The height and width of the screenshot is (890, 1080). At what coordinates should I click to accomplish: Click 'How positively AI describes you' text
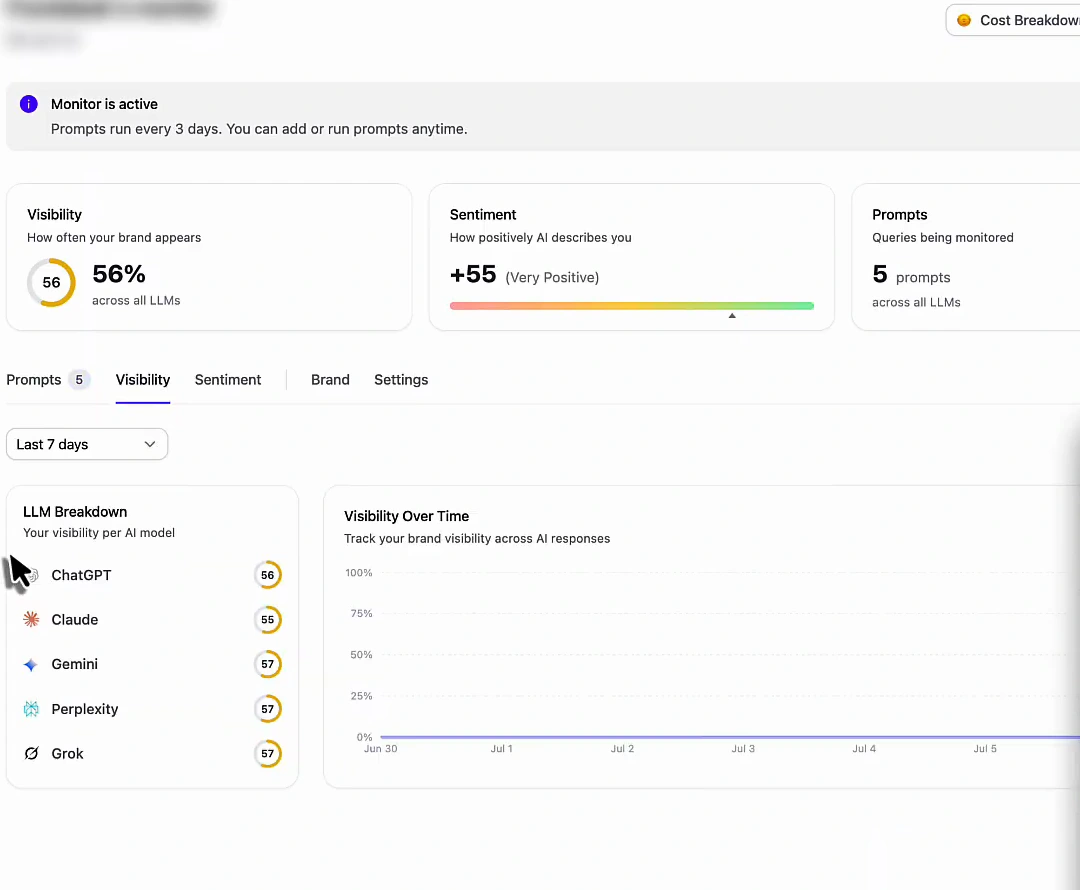point(541,238)
